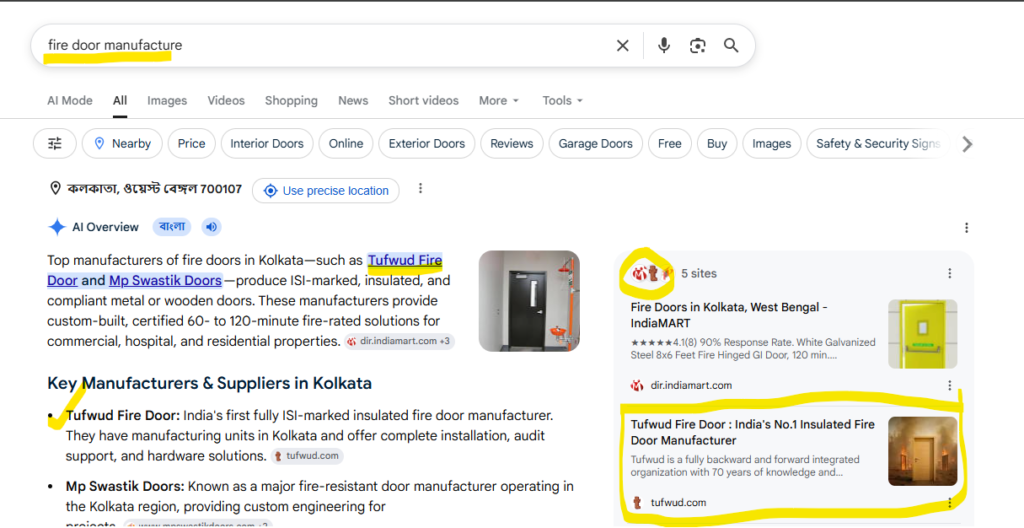Expand the Tools dropdown

point(562,101)
